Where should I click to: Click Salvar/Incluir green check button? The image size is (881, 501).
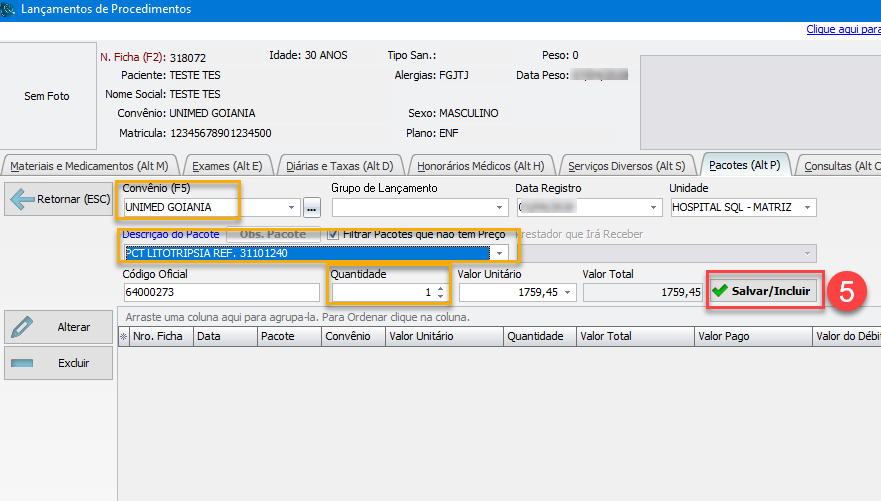click(x=765, y=290)
